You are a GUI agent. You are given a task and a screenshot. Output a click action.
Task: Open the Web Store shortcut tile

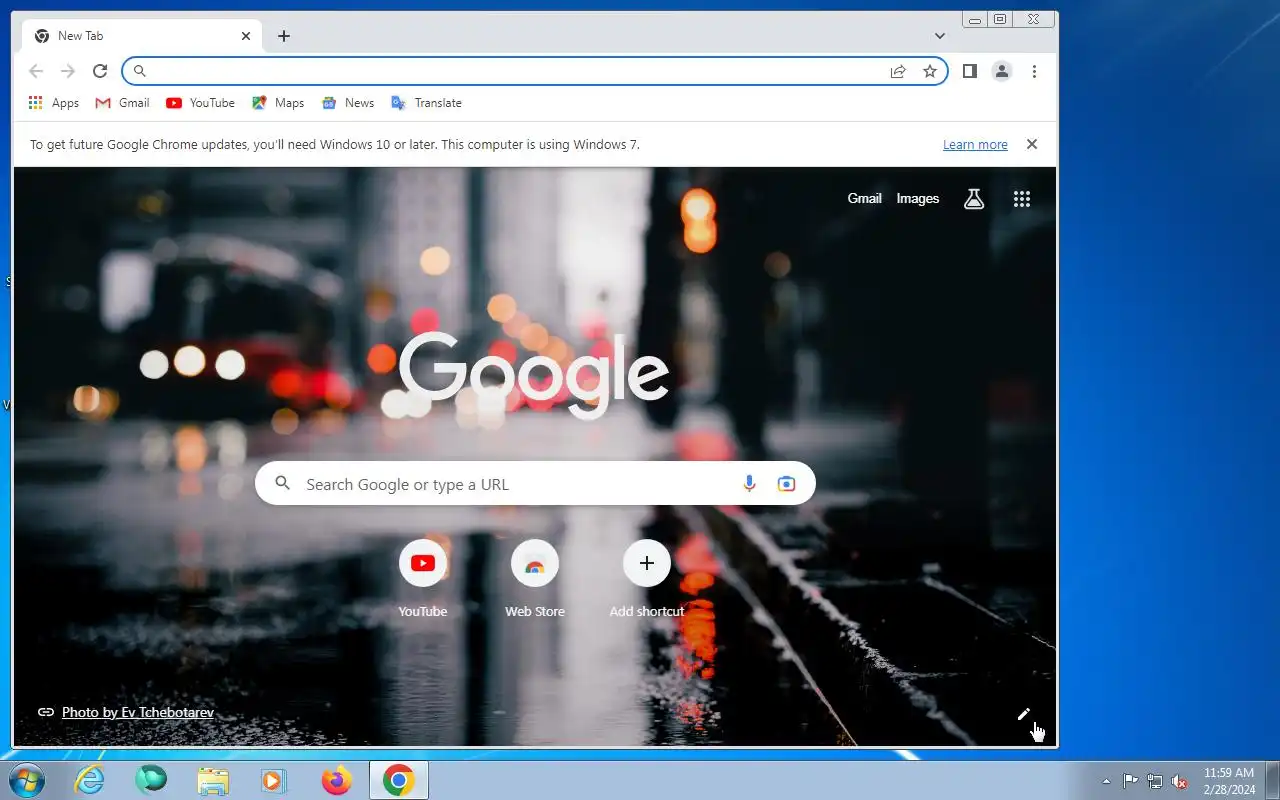click(x=535, y=580)
